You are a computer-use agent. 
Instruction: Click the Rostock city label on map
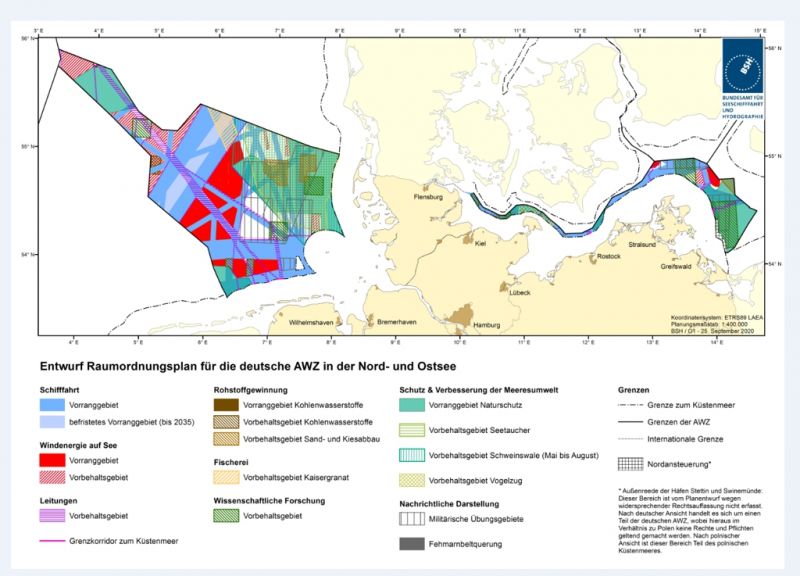coord(609,256)
